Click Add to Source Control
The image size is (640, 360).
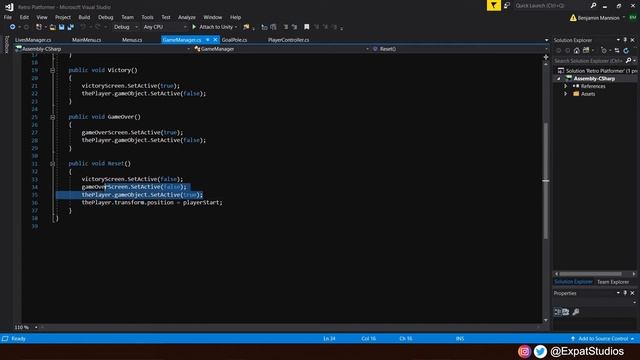coord(603,339)
